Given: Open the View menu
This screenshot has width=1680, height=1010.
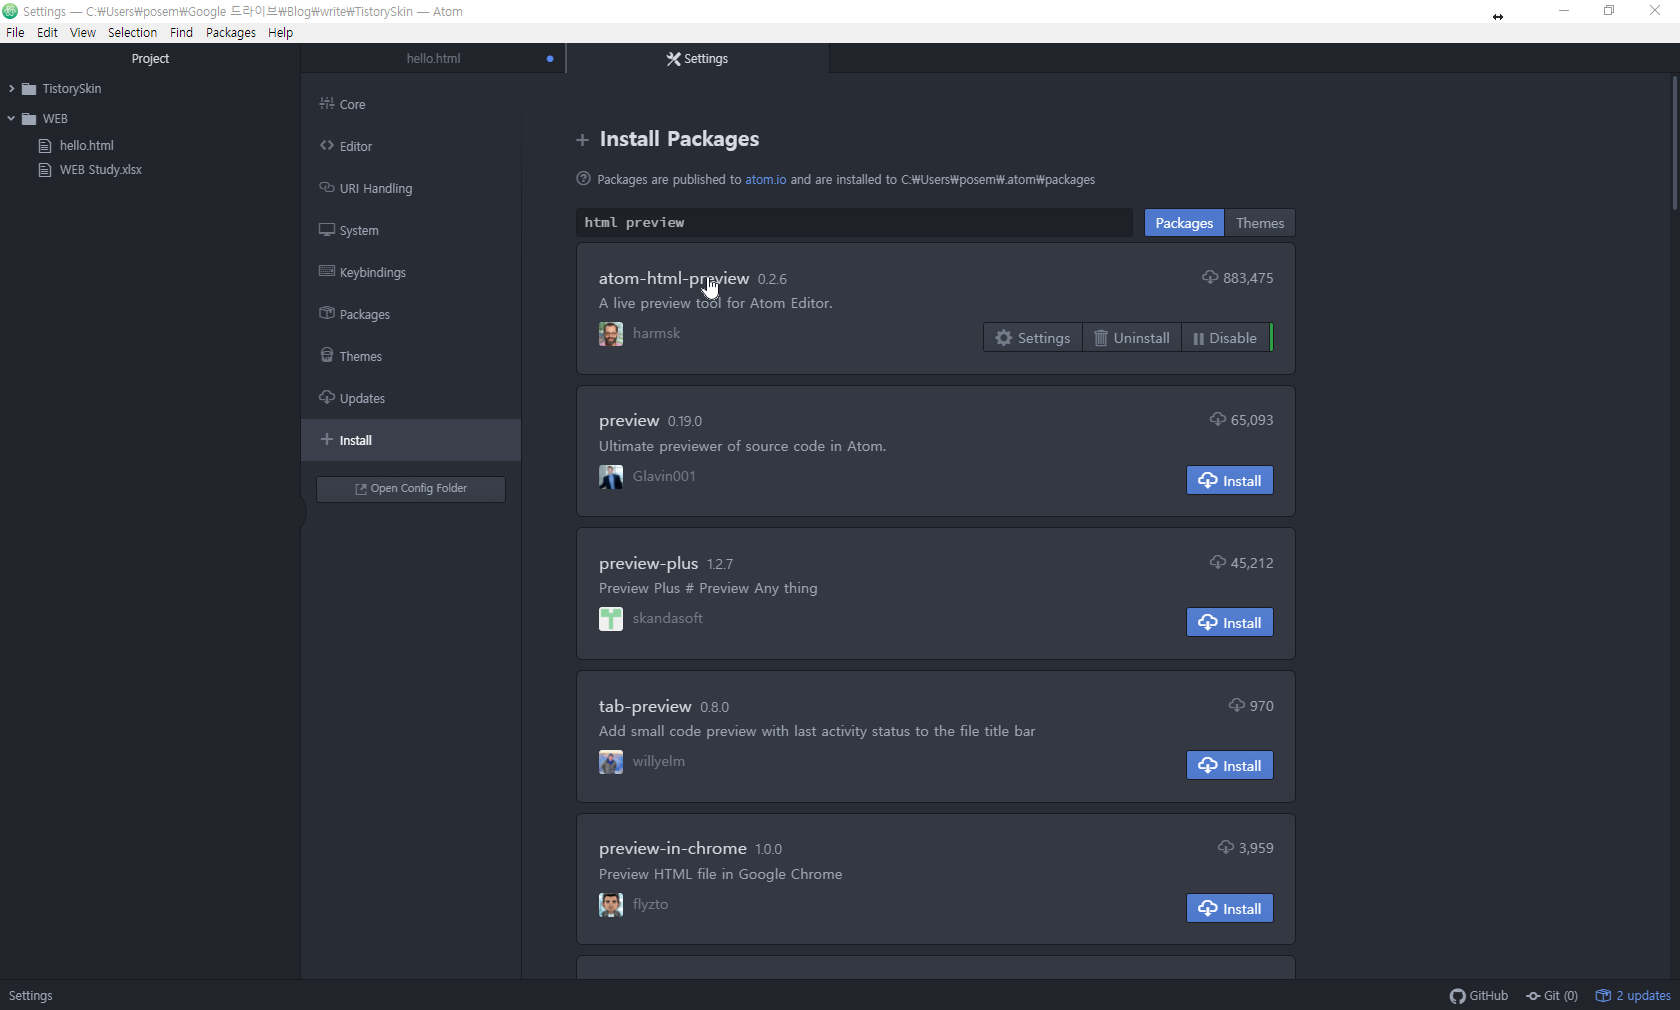Looking at the screenshot, I should pos(83,33).
